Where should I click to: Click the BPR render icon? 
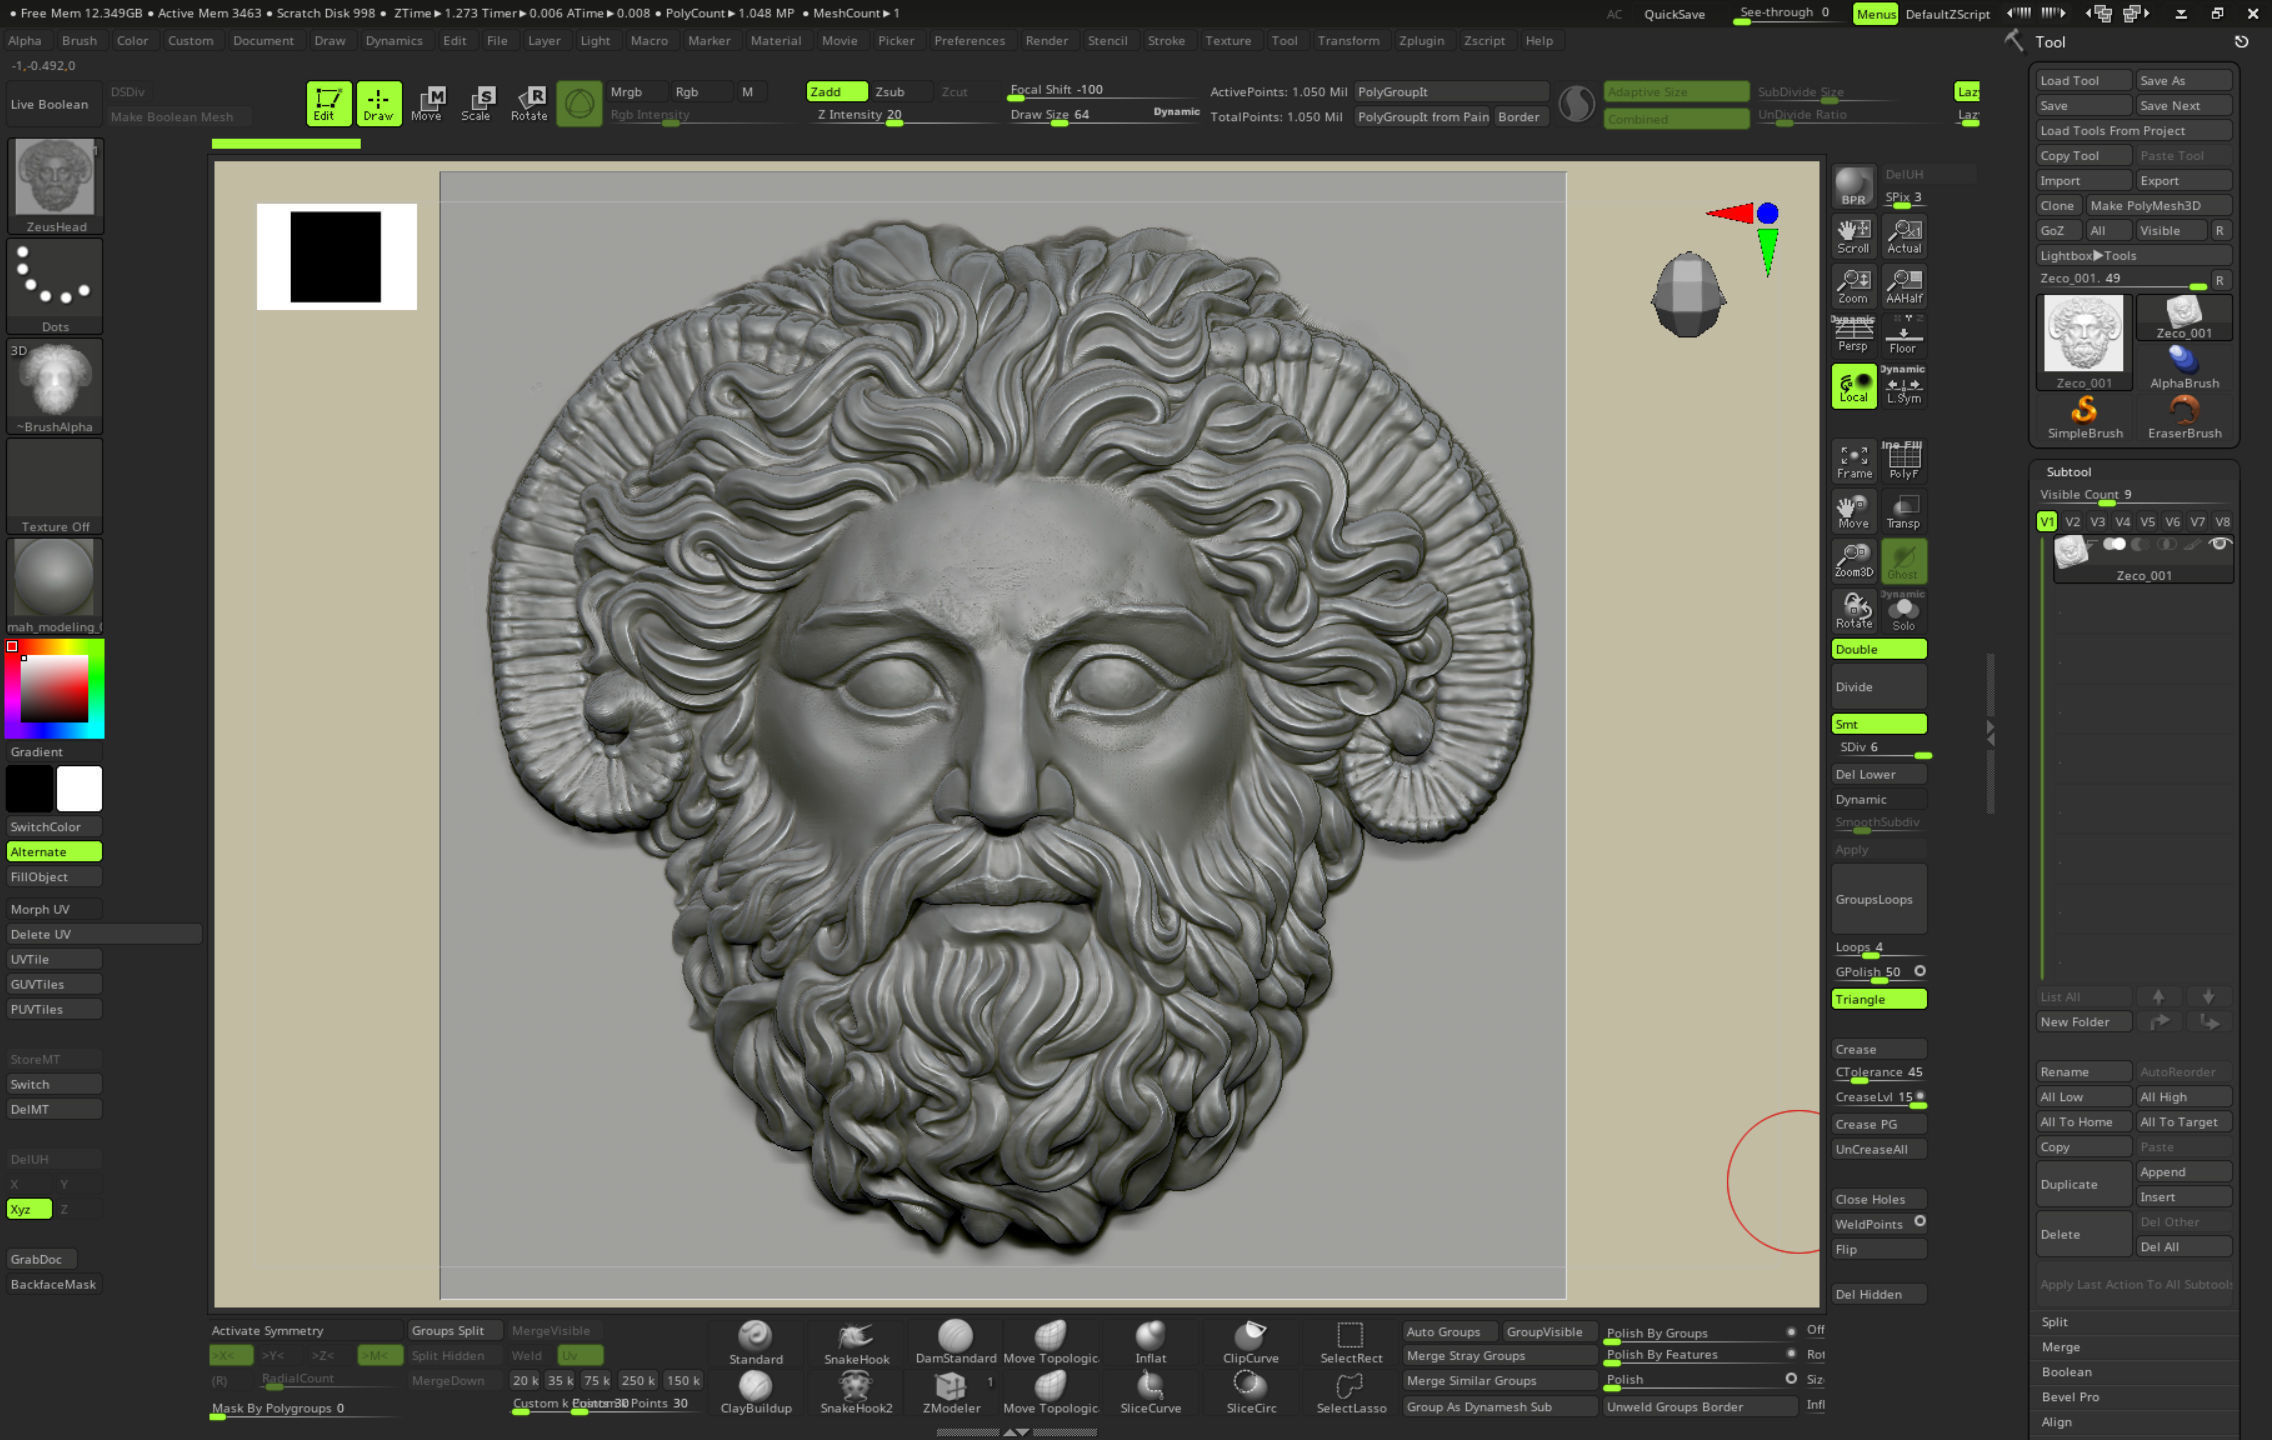click(x=1853, y=186)
